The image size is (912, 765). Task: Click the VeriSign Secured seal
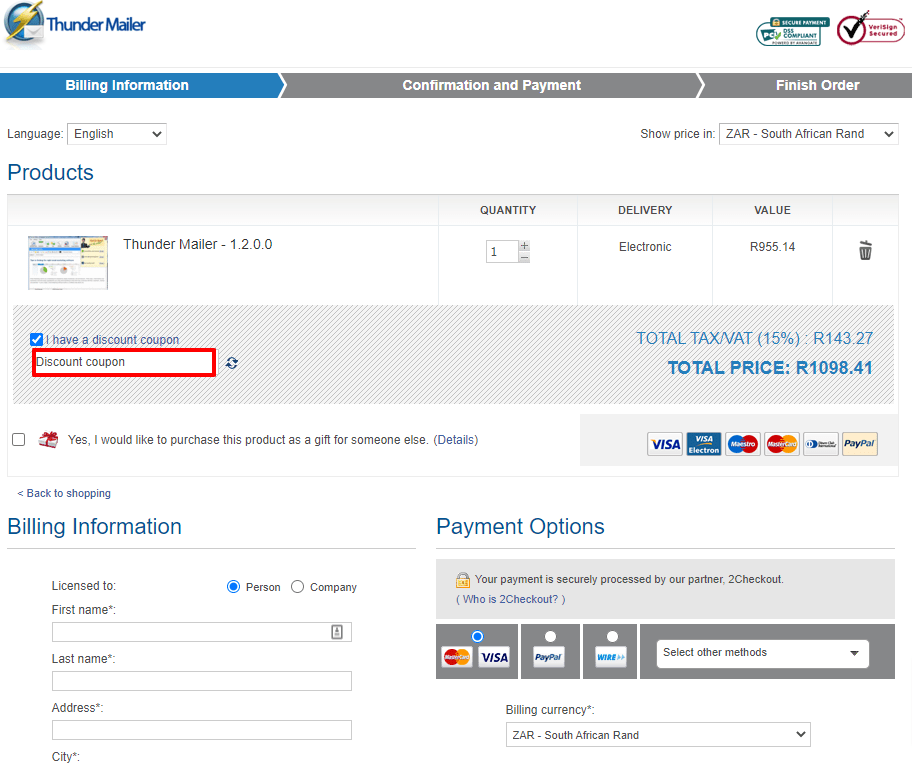(870, 30)
